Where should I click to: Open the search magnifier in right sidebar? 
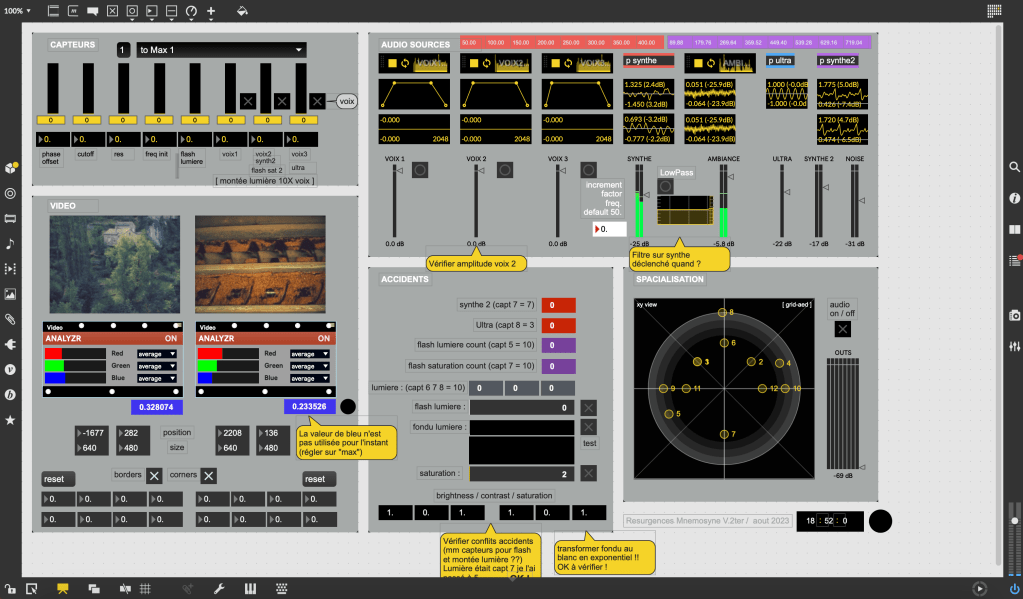click(1014, 167)
